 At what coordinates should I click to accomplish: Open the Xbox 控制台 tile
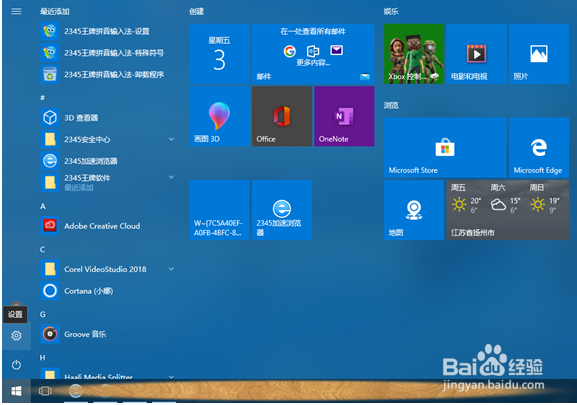[x=414, y=54]
